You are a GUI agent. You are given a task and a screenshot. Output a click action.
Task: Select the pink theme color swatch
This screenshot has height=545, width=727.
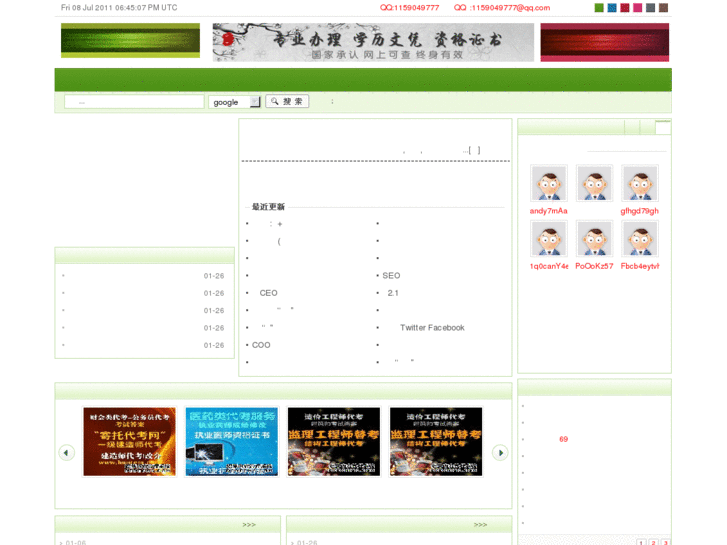[638, 7]
